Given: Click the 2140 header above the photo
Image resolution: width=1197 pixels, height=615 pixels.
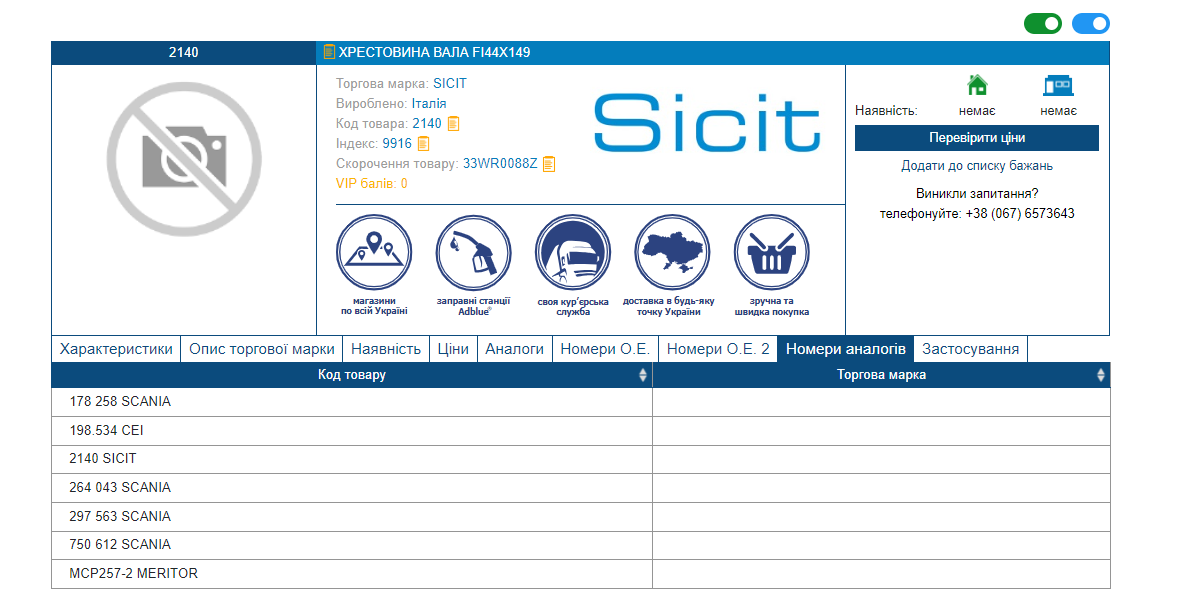Looking at the screenshot, I should pyautogui.click(x=183, y=53).
